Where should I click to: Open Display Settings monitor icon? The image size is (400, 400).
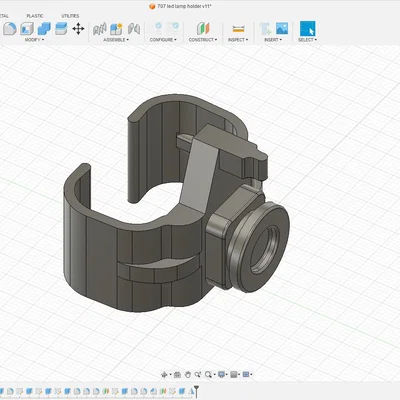coord(221,375)
